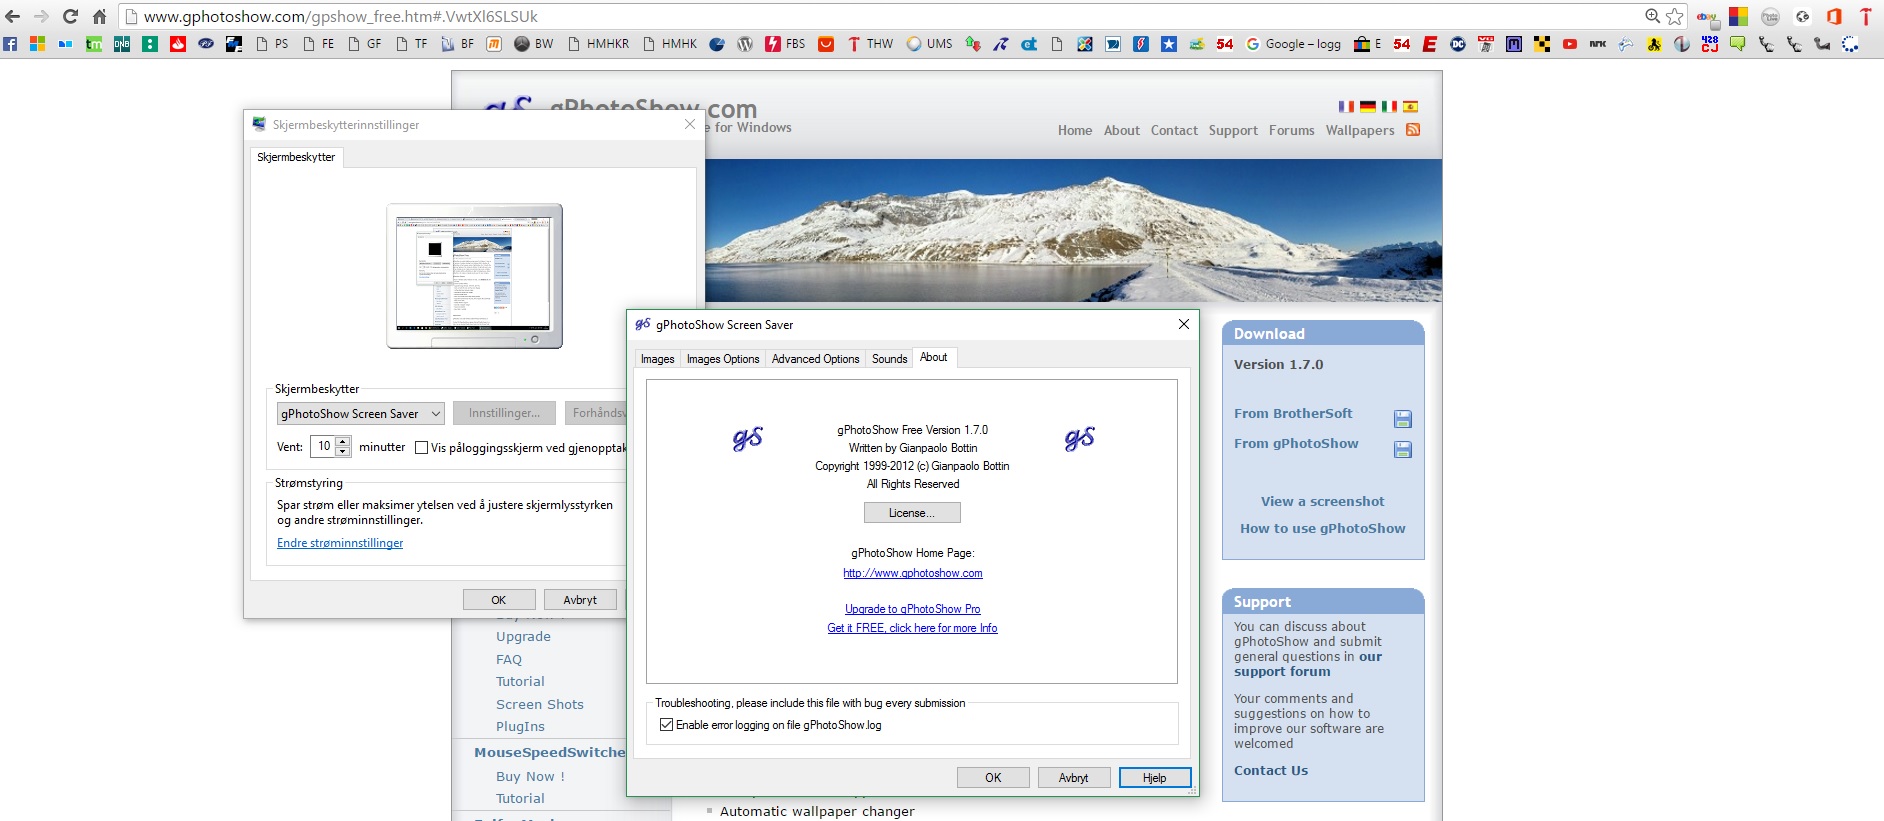Image resolution: width=1884 pixels, height=821 pixels.
Task: Click the snowy mountain banner image
Action: tap(1073, 230)
